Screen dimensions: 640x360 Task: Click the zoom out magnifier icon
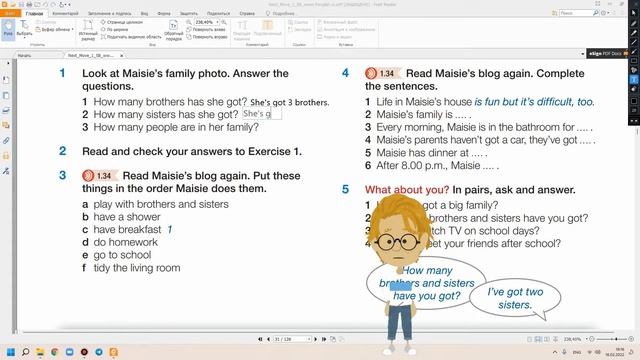point(189,22)
